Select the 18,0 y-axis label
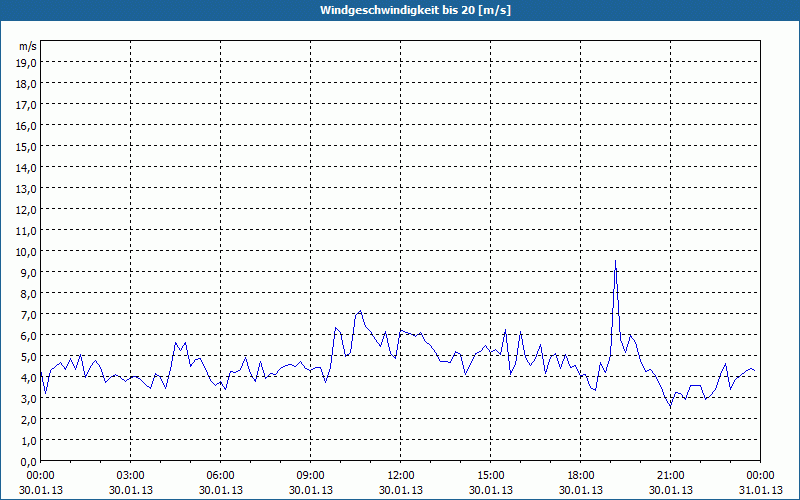The width and height of the screenshot is (800, 500). pos(27,84)
